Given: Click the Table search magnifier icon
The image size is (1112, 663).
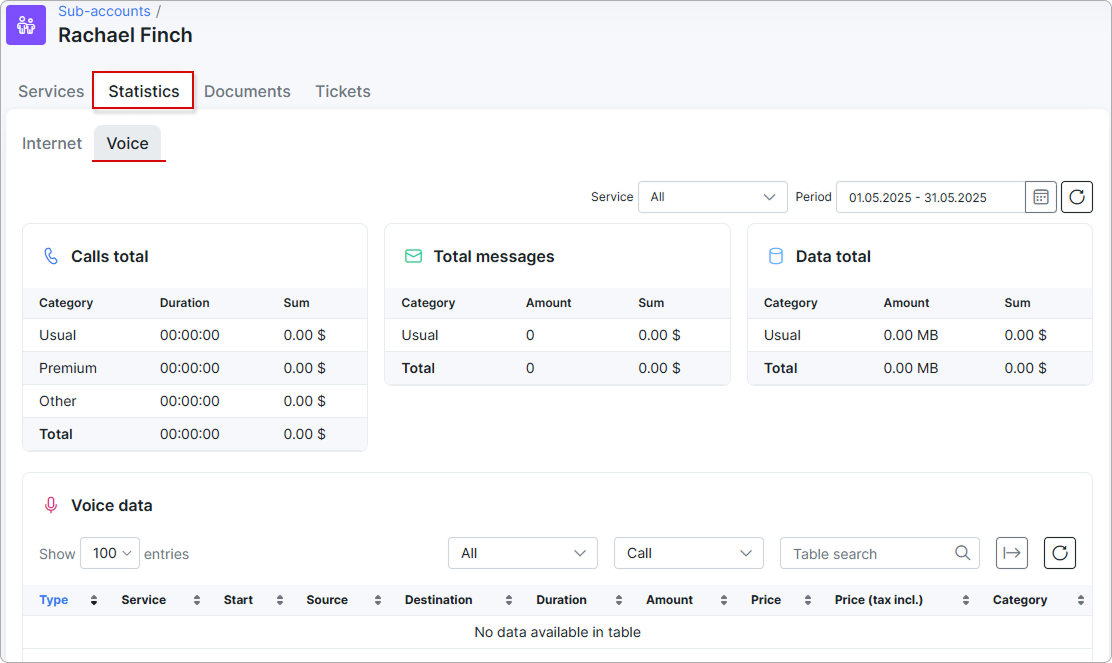Looking at the screenshot, I should coord(962,553).
